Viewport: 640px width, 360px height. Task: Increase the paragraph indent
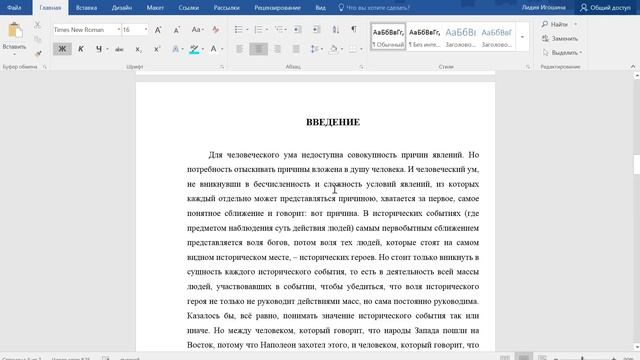click(316, 30)
